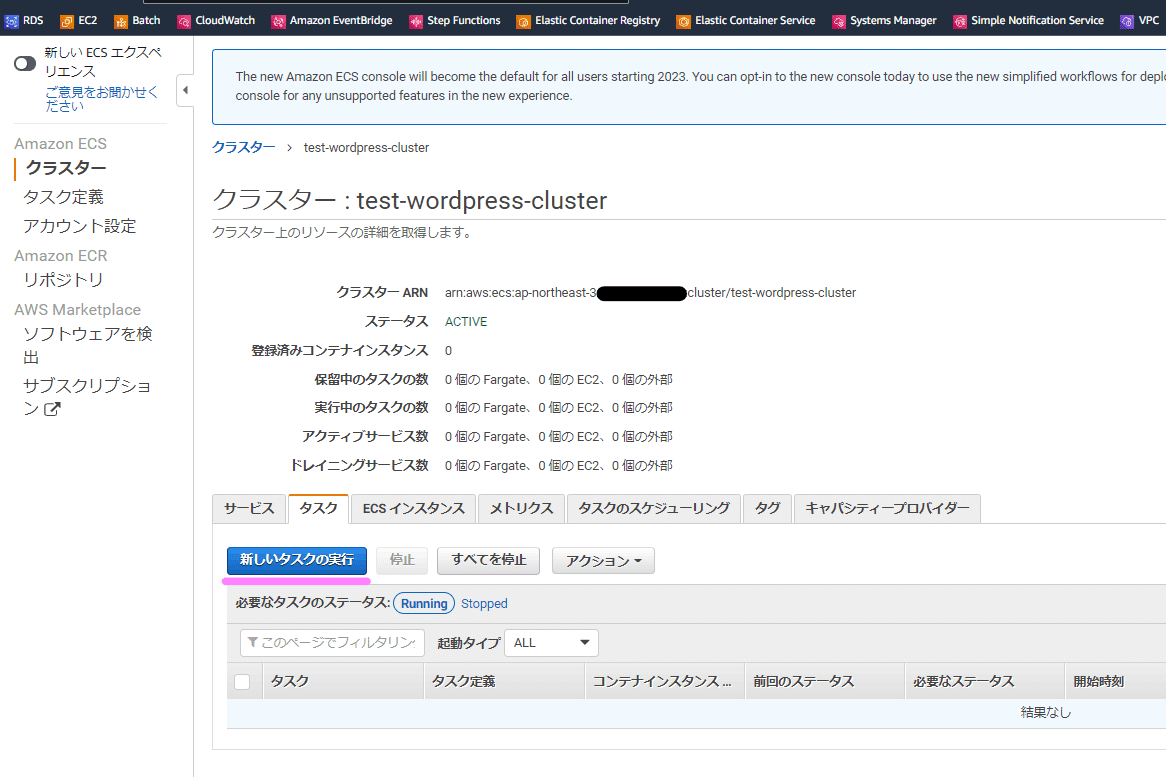
Task: Toggle the 新しい ECS エクスペリエンス switch
Action: pyautogui.click(x=25, y=63)
